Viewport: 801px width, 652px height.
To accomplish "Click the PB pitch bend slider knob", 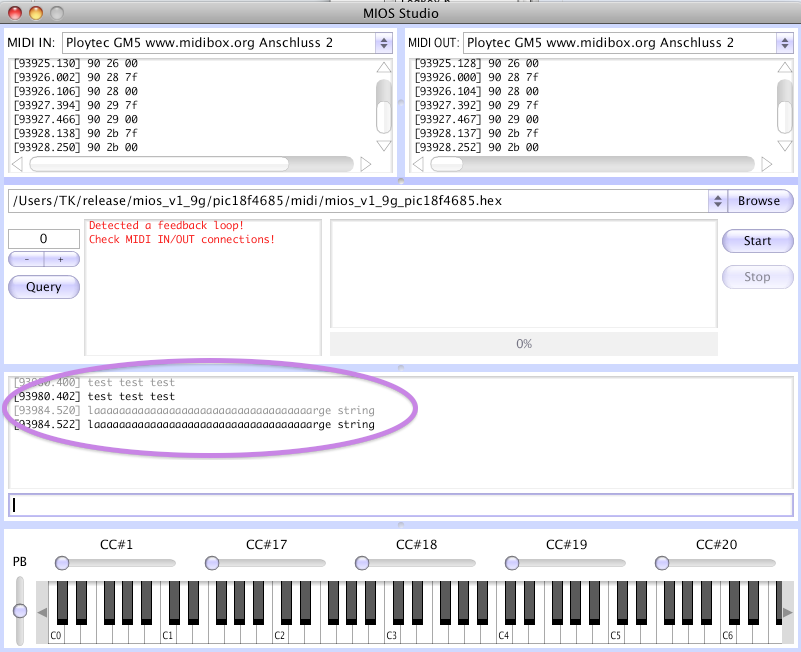I will click(20, 611).
